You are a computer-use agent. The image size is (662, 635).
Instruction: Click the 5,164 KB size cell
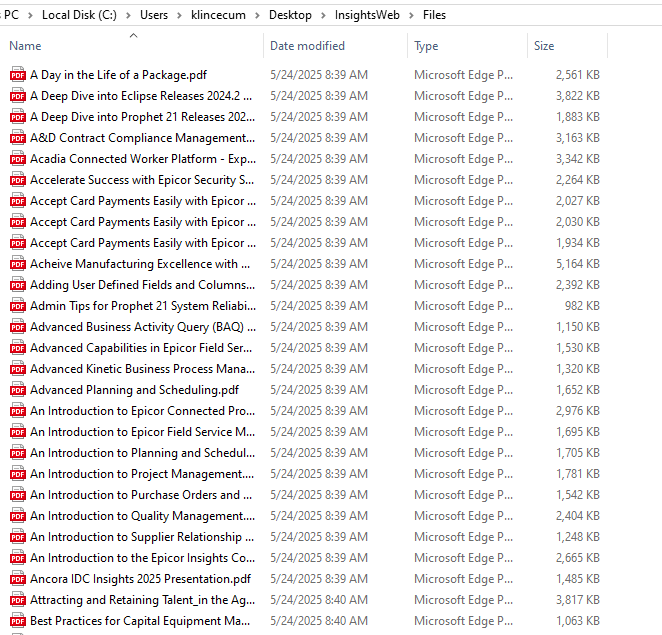tap(578, 264)
